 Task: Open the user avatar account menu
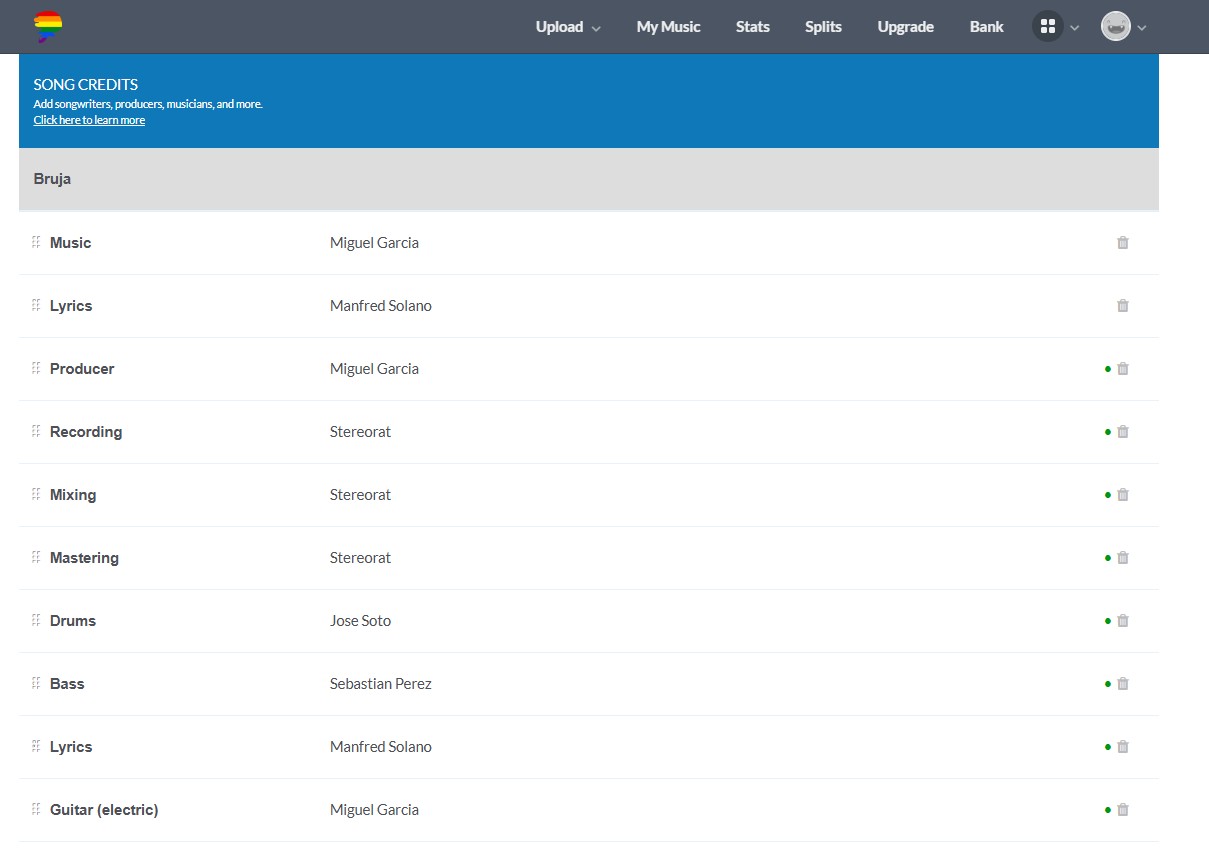(1124, 27)
